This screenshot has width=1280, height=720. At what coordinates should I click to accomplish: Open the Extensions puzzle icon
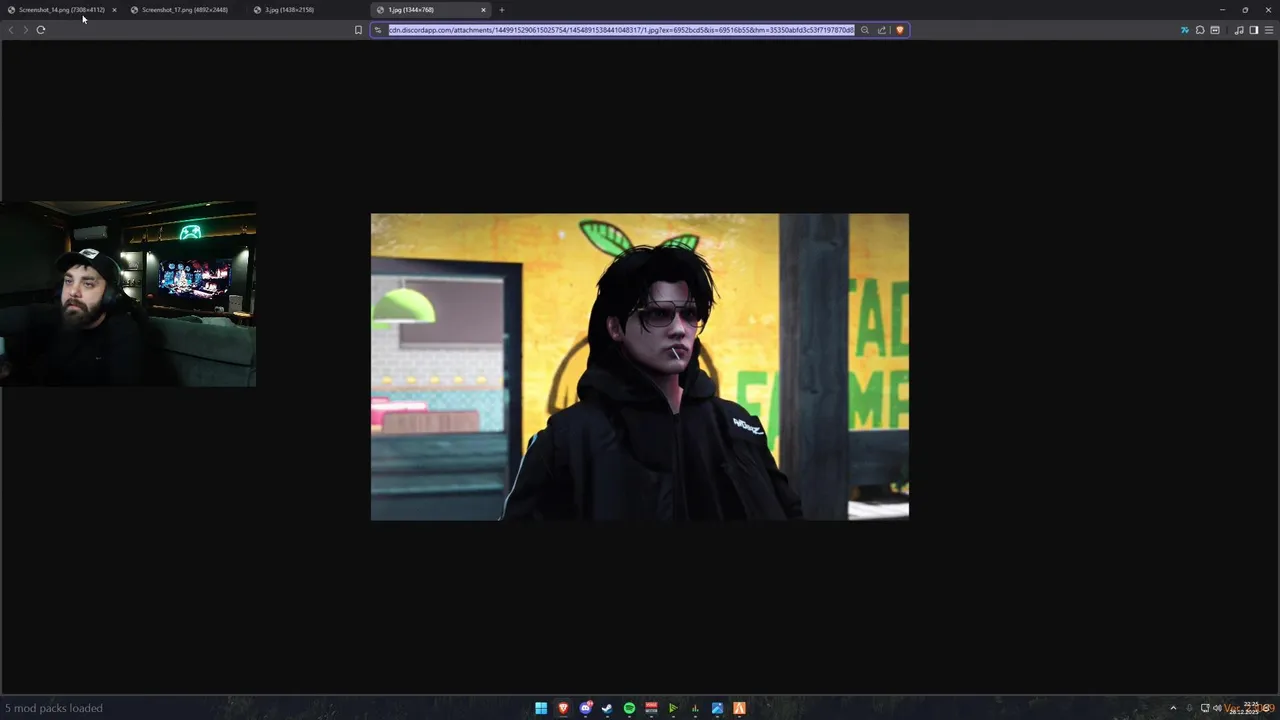pyautogui.click(x=1200, y=30)
